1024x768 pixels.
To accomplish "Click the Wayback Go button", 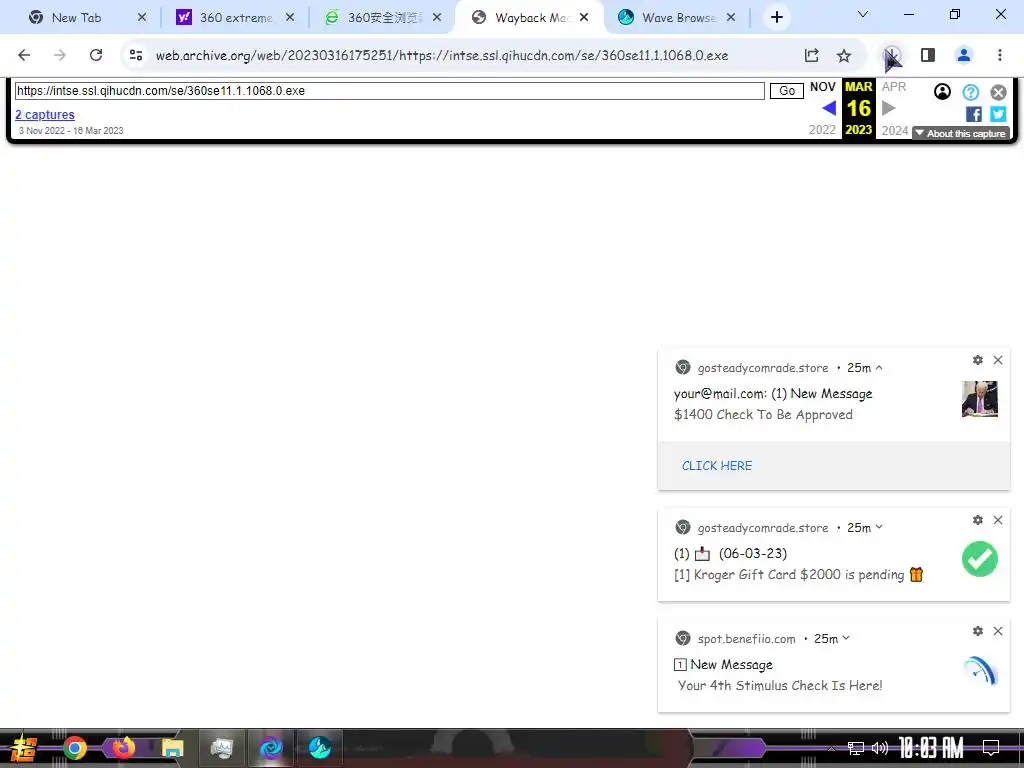I will [787, 91].
